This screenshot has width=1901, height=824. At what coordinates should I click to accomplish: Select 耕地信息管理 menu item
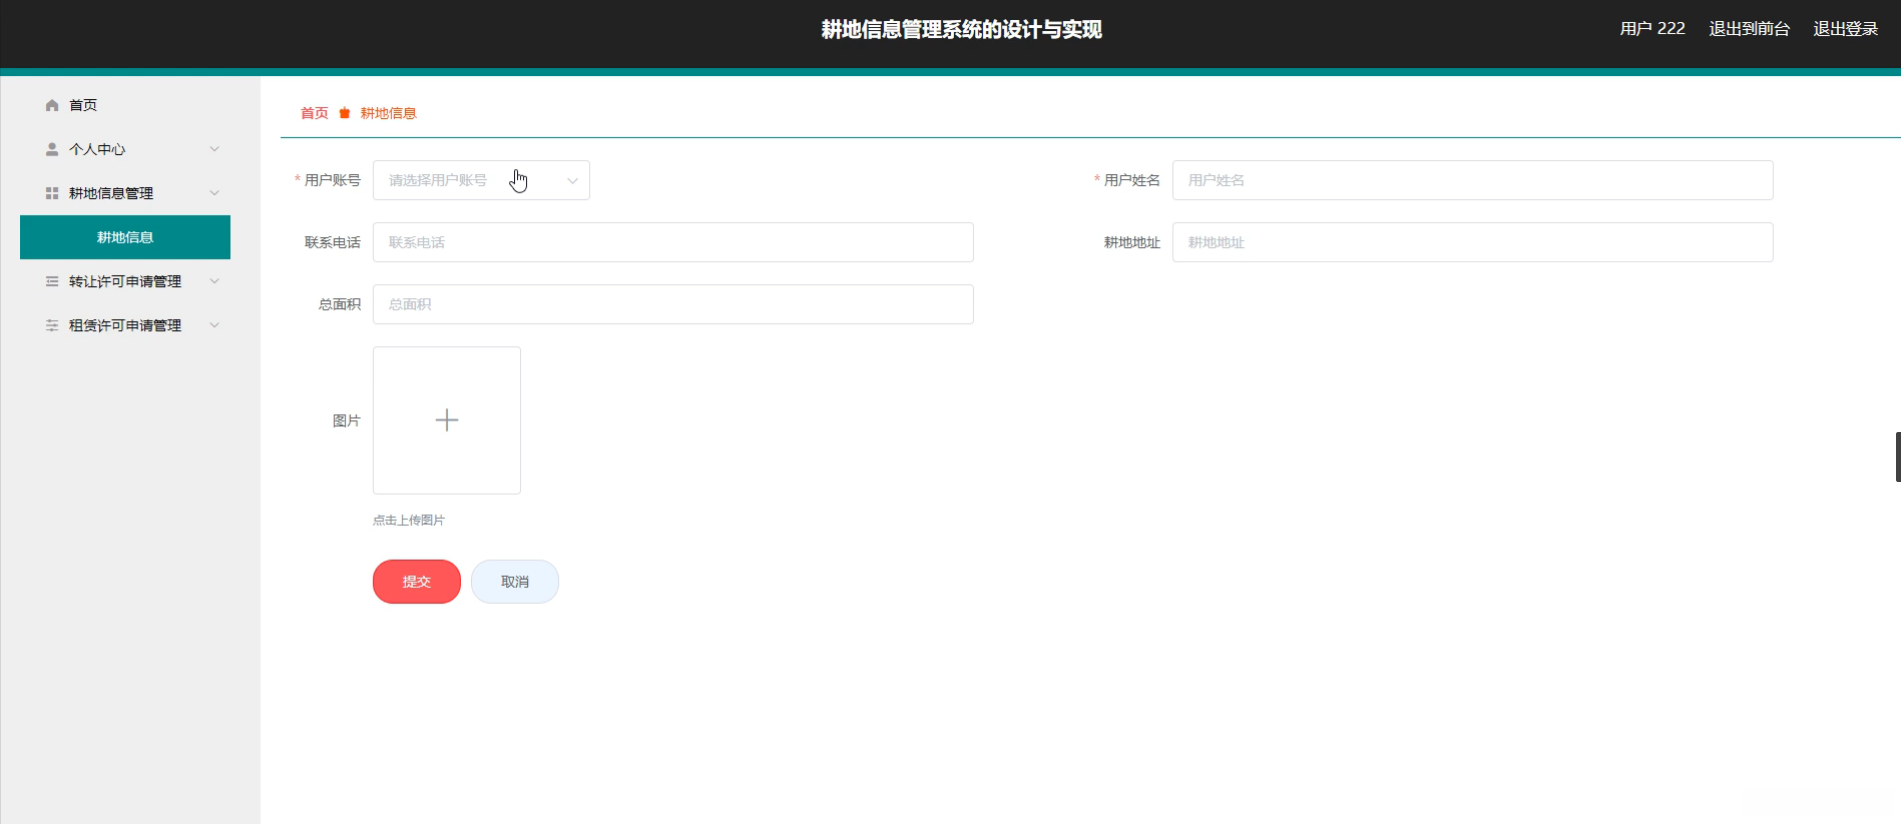click(125, 193)
